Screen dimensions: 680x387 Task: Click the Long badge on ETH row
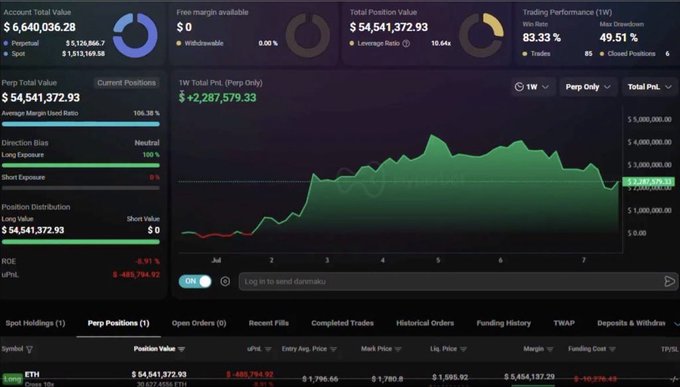click(x=12, y=379)
